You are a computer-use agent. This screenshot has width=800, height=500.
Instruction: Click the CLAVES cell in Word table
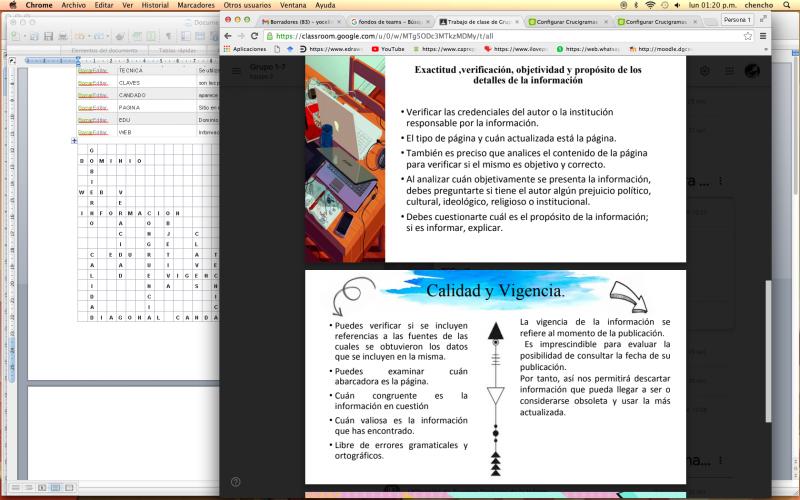click(x=157, y=83)
